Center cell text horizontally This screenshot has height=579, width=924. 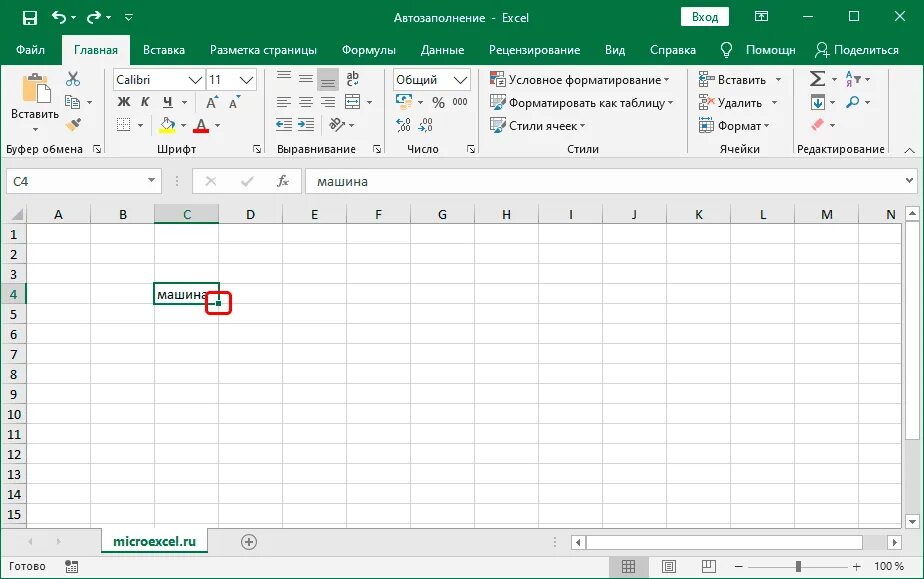tap(306, 102)
